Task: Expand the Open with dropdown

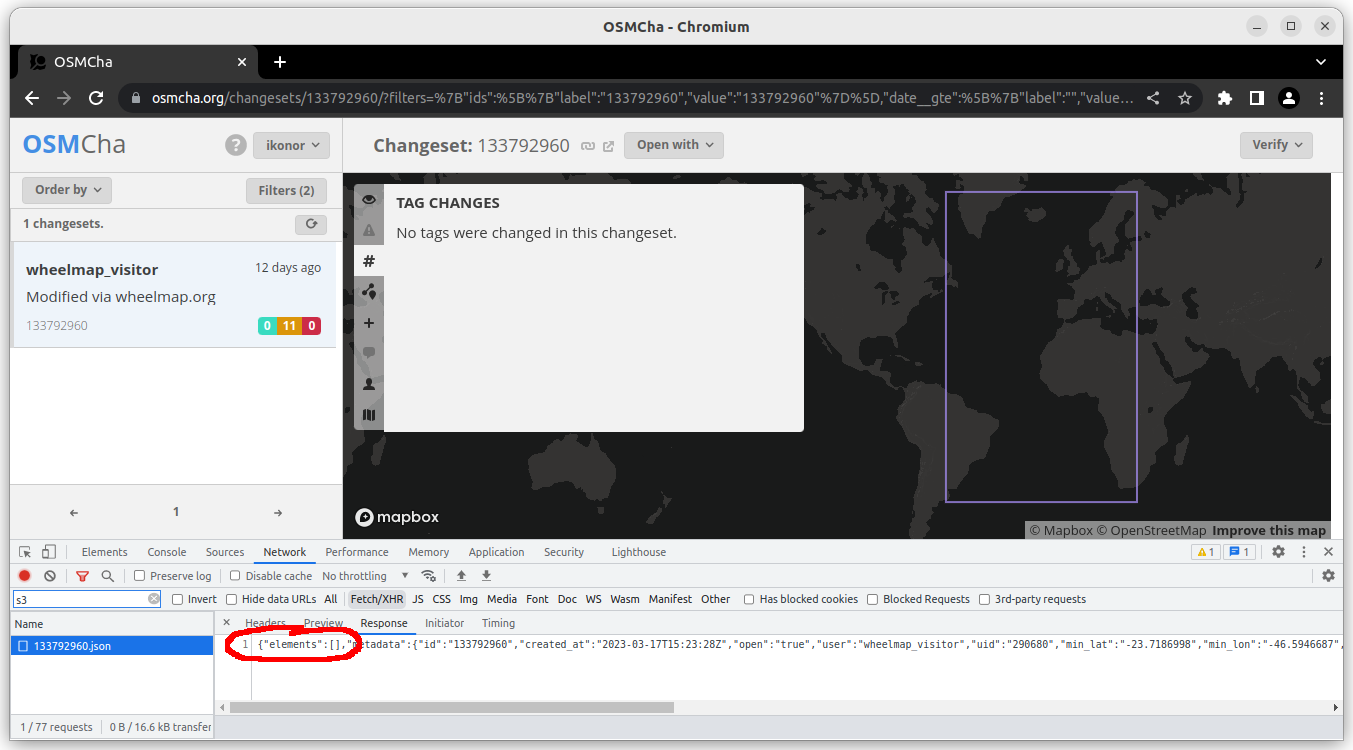Action: pyautogui.click(x=674, y=145)
